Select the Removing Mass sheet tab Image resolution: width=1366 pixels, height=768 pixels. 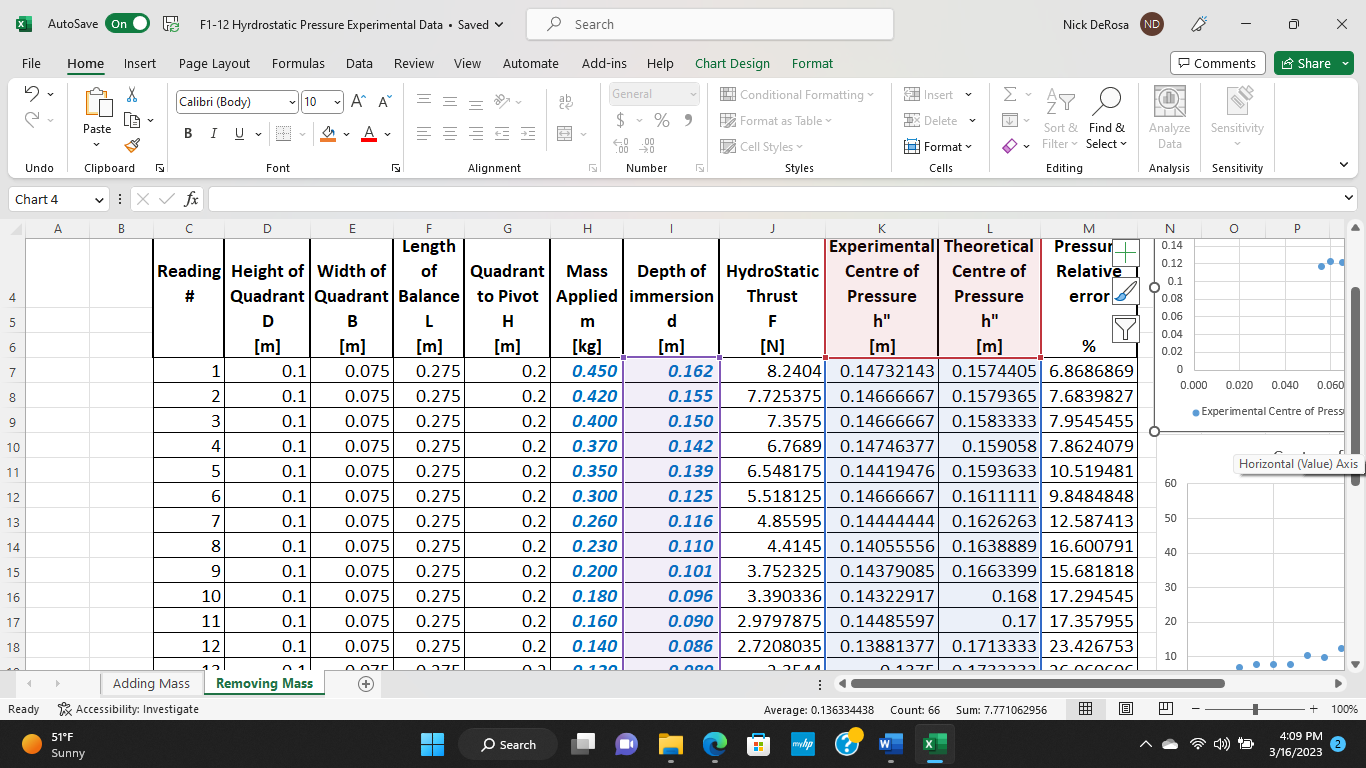tap(264, 683)
